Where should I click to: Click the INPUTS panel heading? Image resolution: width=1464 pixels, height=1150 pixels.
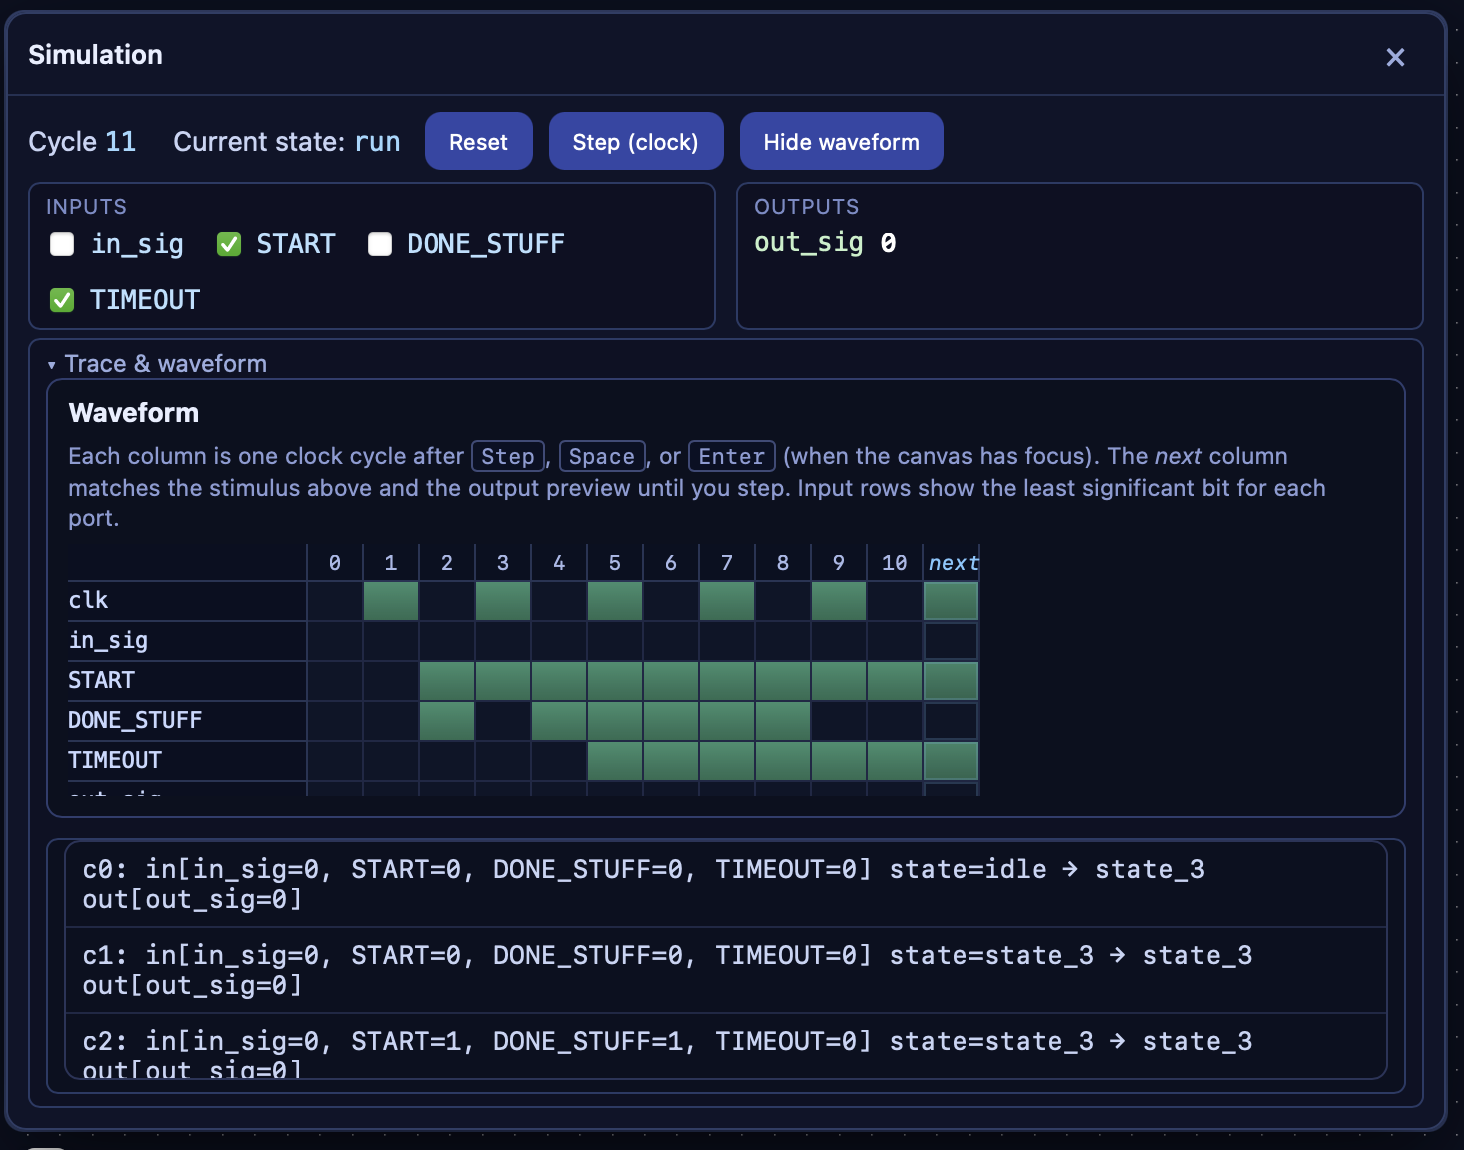pyautogui.click(x=86, y=207)
